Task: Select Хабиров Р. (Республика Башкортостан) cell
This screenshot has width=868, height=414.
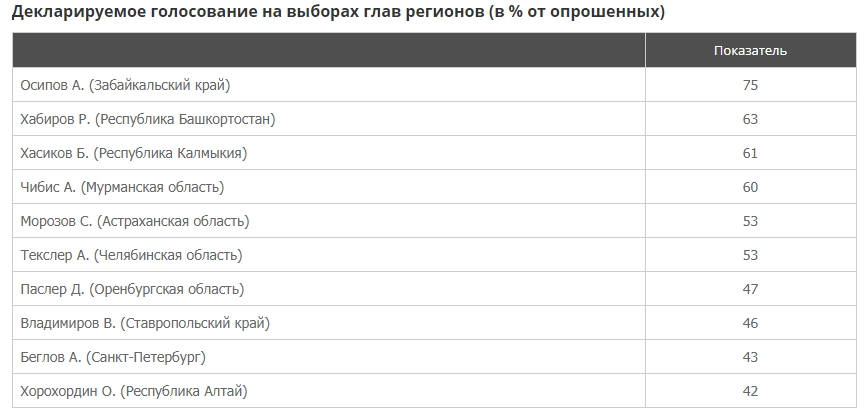Action: [x=148, y=119]
